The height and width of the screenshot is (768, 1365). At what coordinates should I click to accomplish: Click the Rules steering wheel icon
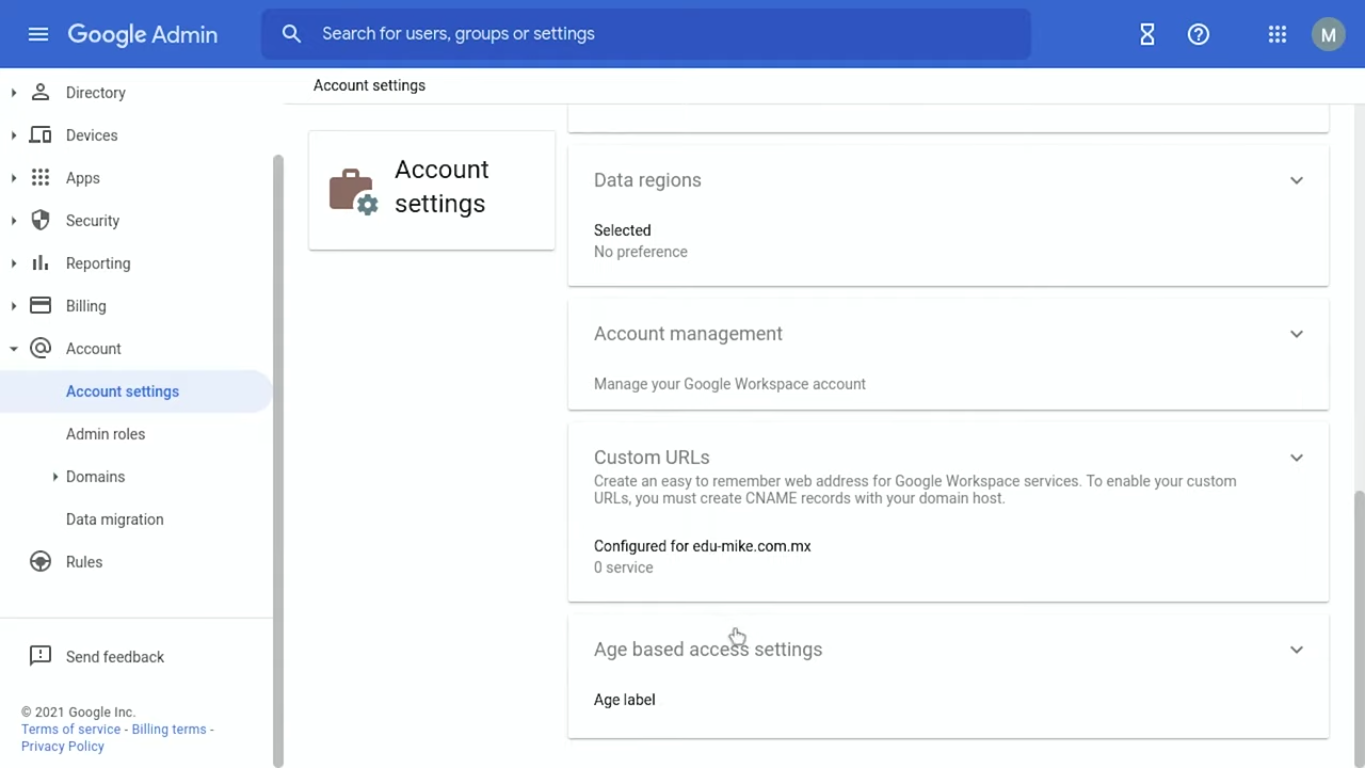pyautogui.click(x=40, y=562)
